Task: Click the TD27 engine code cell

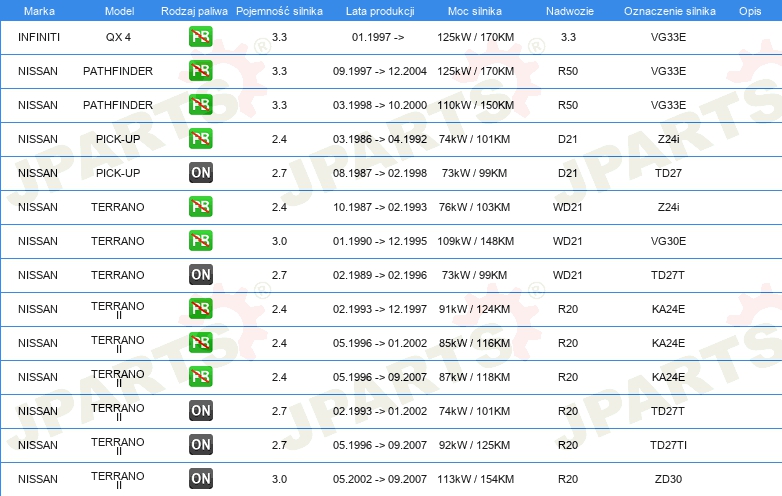Action: coord(668,173)
